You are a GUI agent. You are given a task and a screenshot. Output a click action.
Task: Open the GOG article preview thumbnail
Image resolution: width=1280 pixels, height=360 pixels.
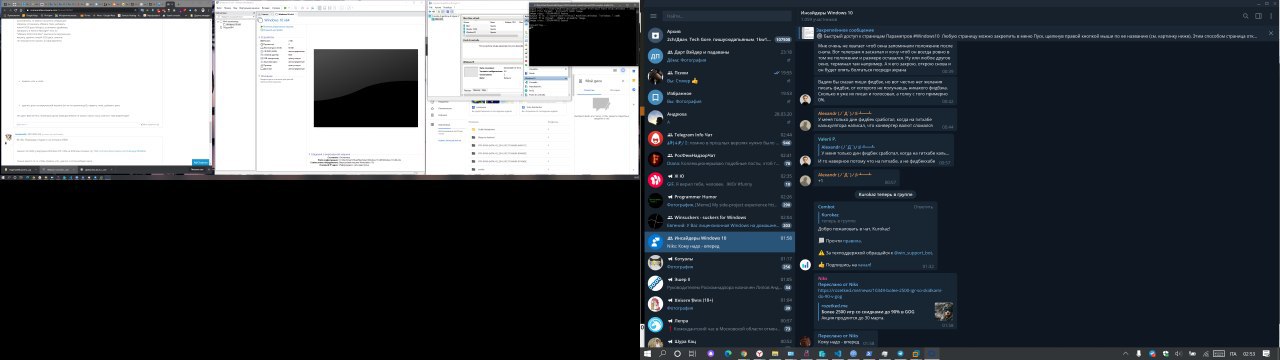point(943,312)
